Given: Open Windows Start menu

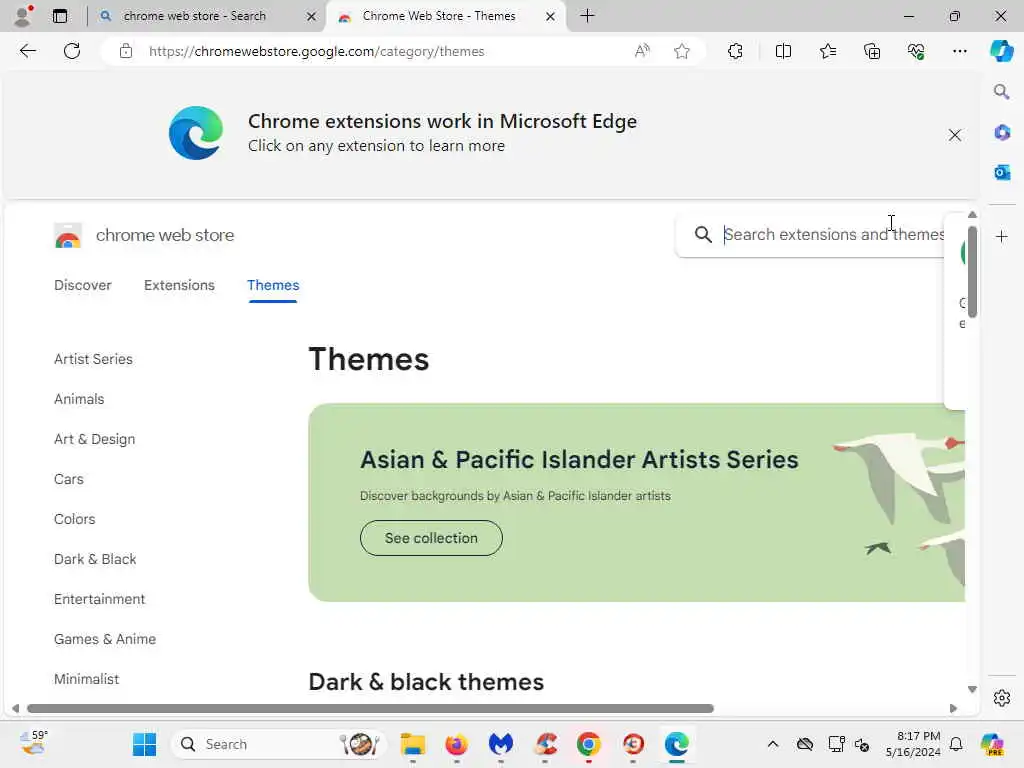Looking at the screenshot, I should click(144, 744).
